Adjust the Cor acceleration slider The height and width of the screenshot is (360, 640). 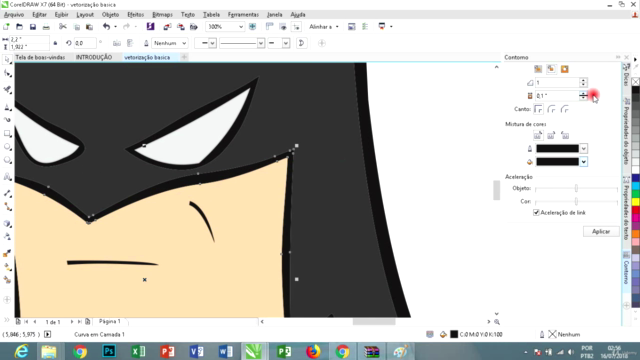(576, 202)
